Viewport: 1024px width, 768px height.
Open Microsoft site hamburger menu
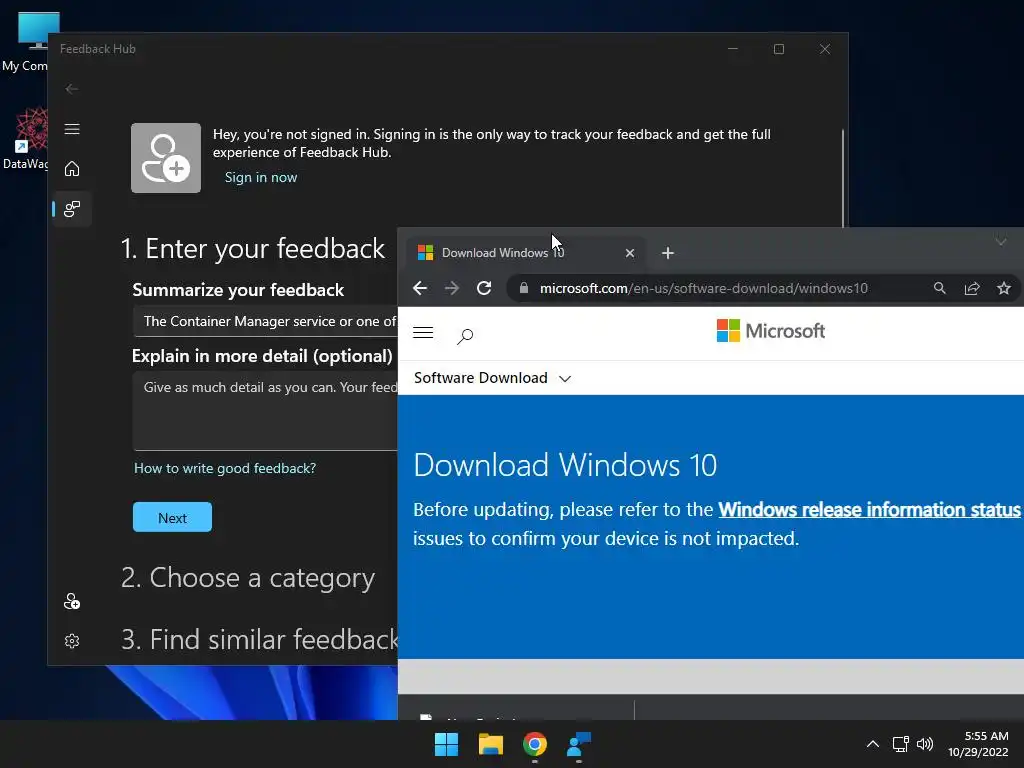point(423,333)
